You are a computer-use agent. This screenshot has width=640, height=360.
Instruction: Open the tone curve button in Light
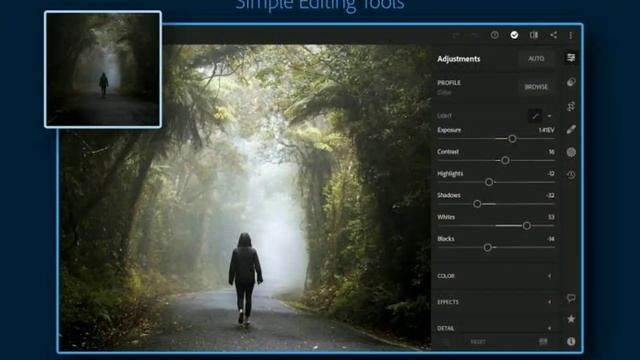click(535, 116)
